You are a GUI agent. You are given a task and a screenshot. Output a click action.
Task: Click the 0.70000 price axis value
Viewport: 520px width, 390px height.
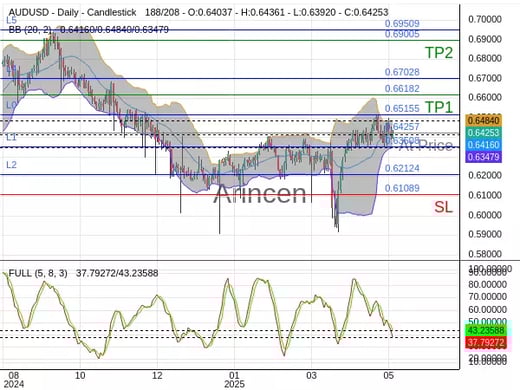(x=485, y=19)
